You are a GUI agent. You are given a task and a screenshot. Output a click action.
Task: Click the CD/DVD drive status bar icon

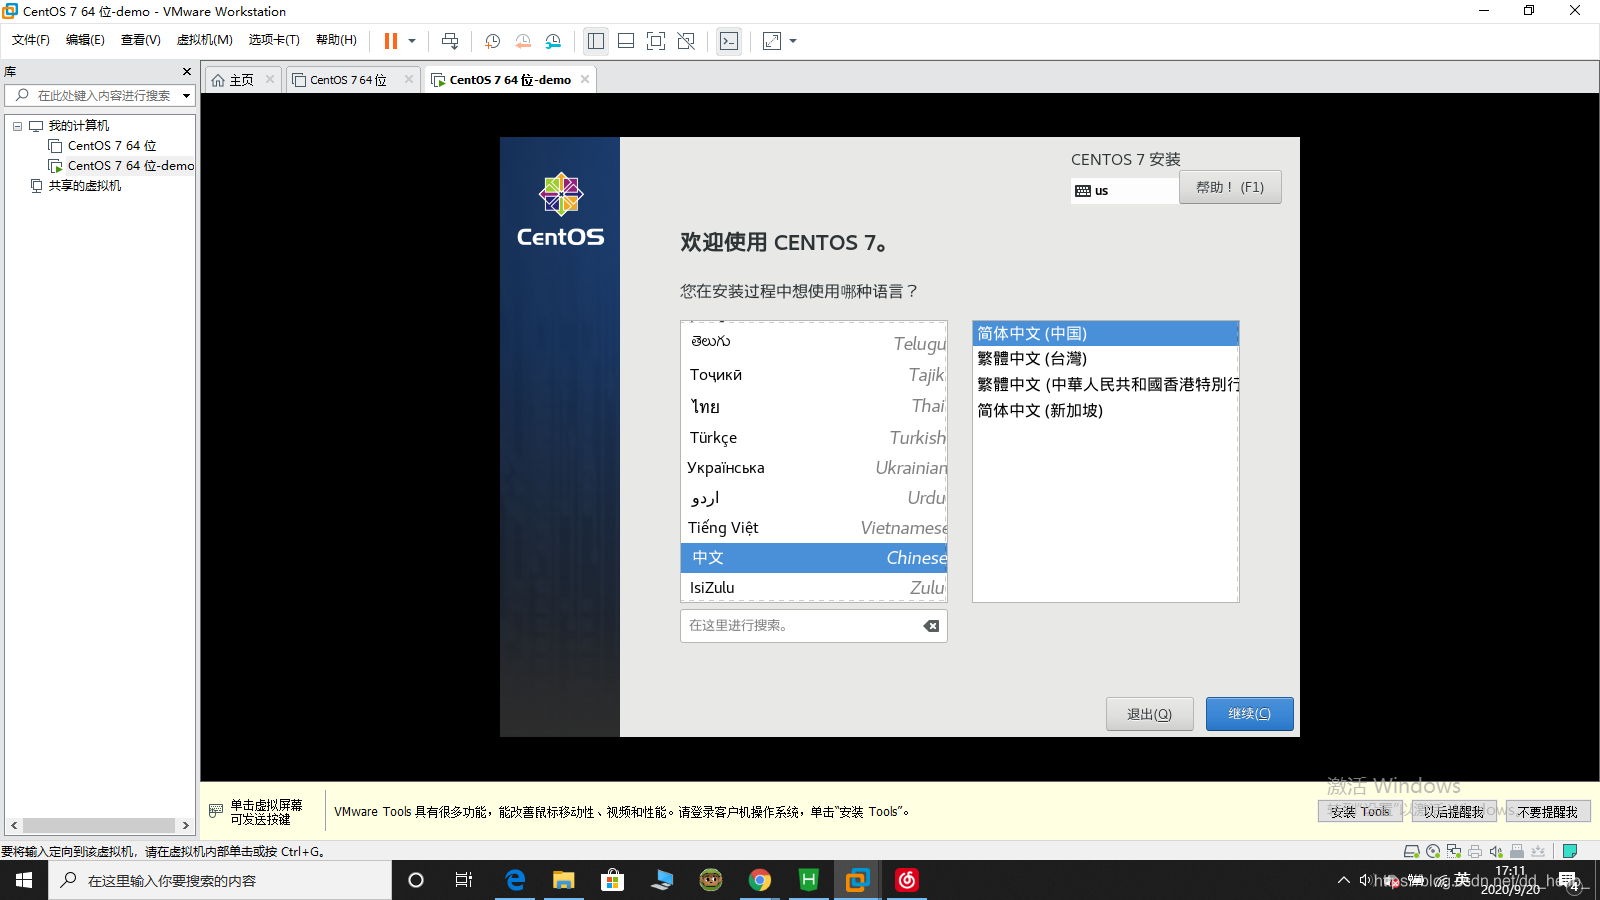tap(1433, 852)
